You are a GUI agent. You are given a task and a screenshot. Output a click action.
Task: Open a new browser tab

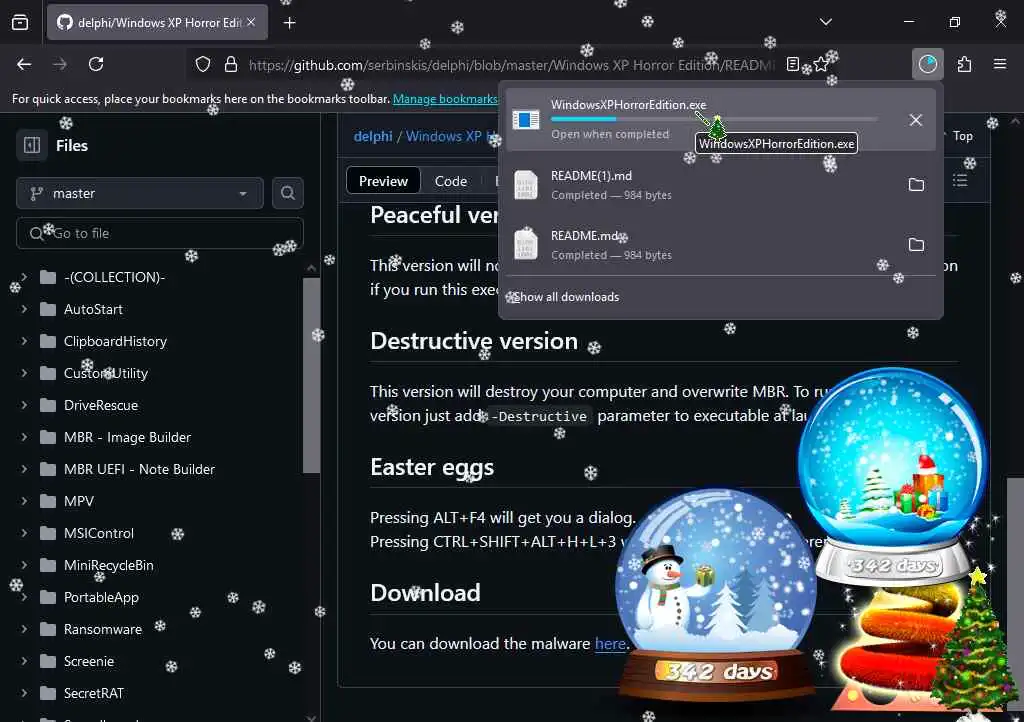point(289,23)
